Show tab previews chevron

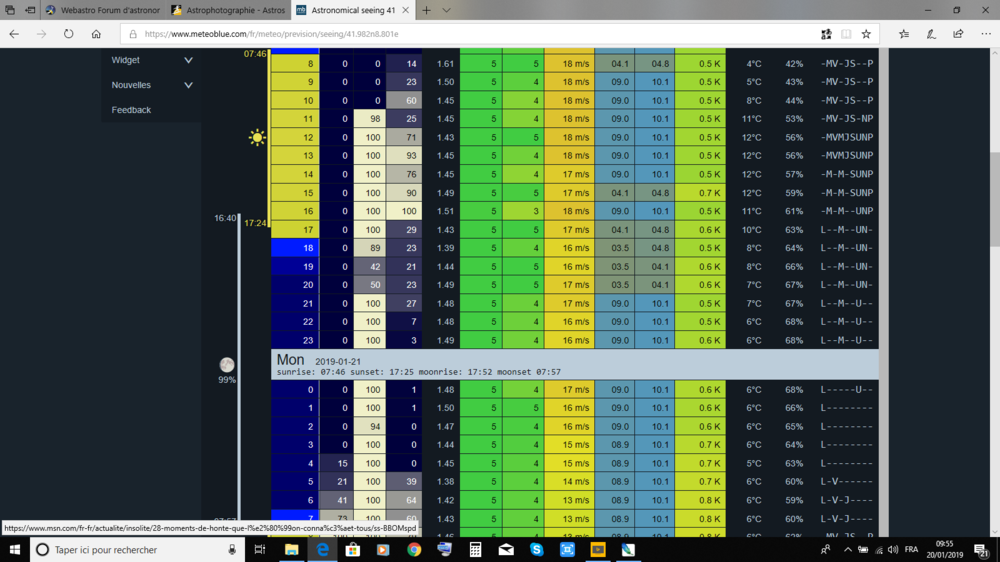click(446, 10)
